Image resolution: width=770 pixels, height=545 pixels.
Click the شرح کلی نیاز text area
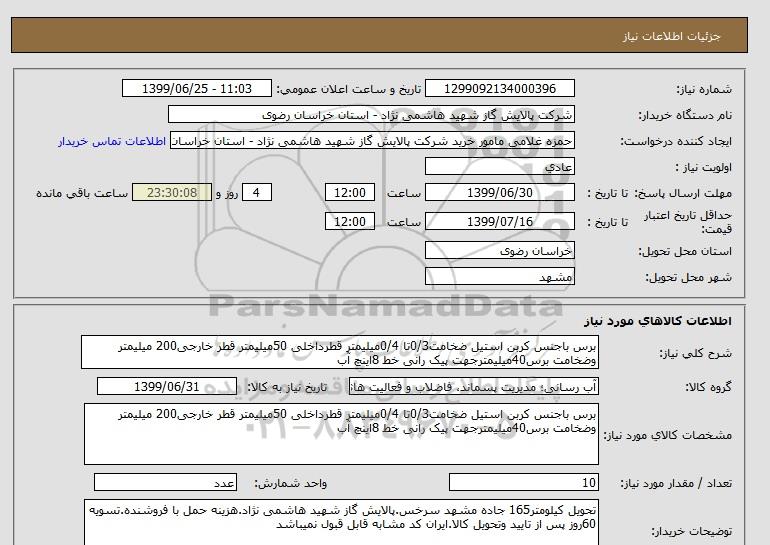(x=339, y=353)
